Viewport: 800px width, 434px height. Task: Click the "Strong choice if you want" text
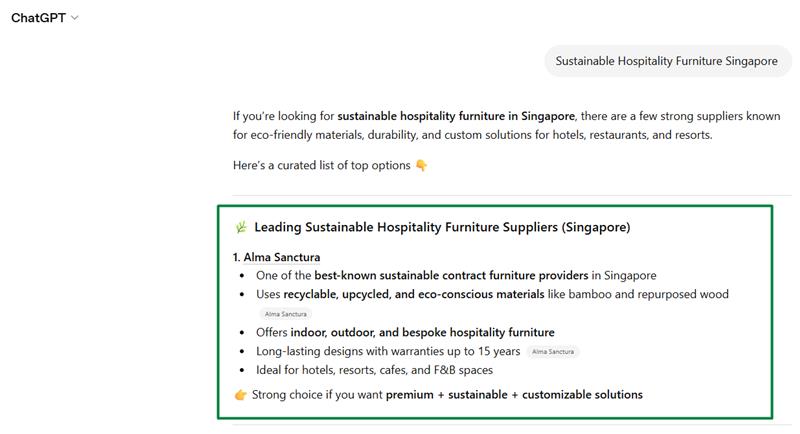tap(316, 395)
